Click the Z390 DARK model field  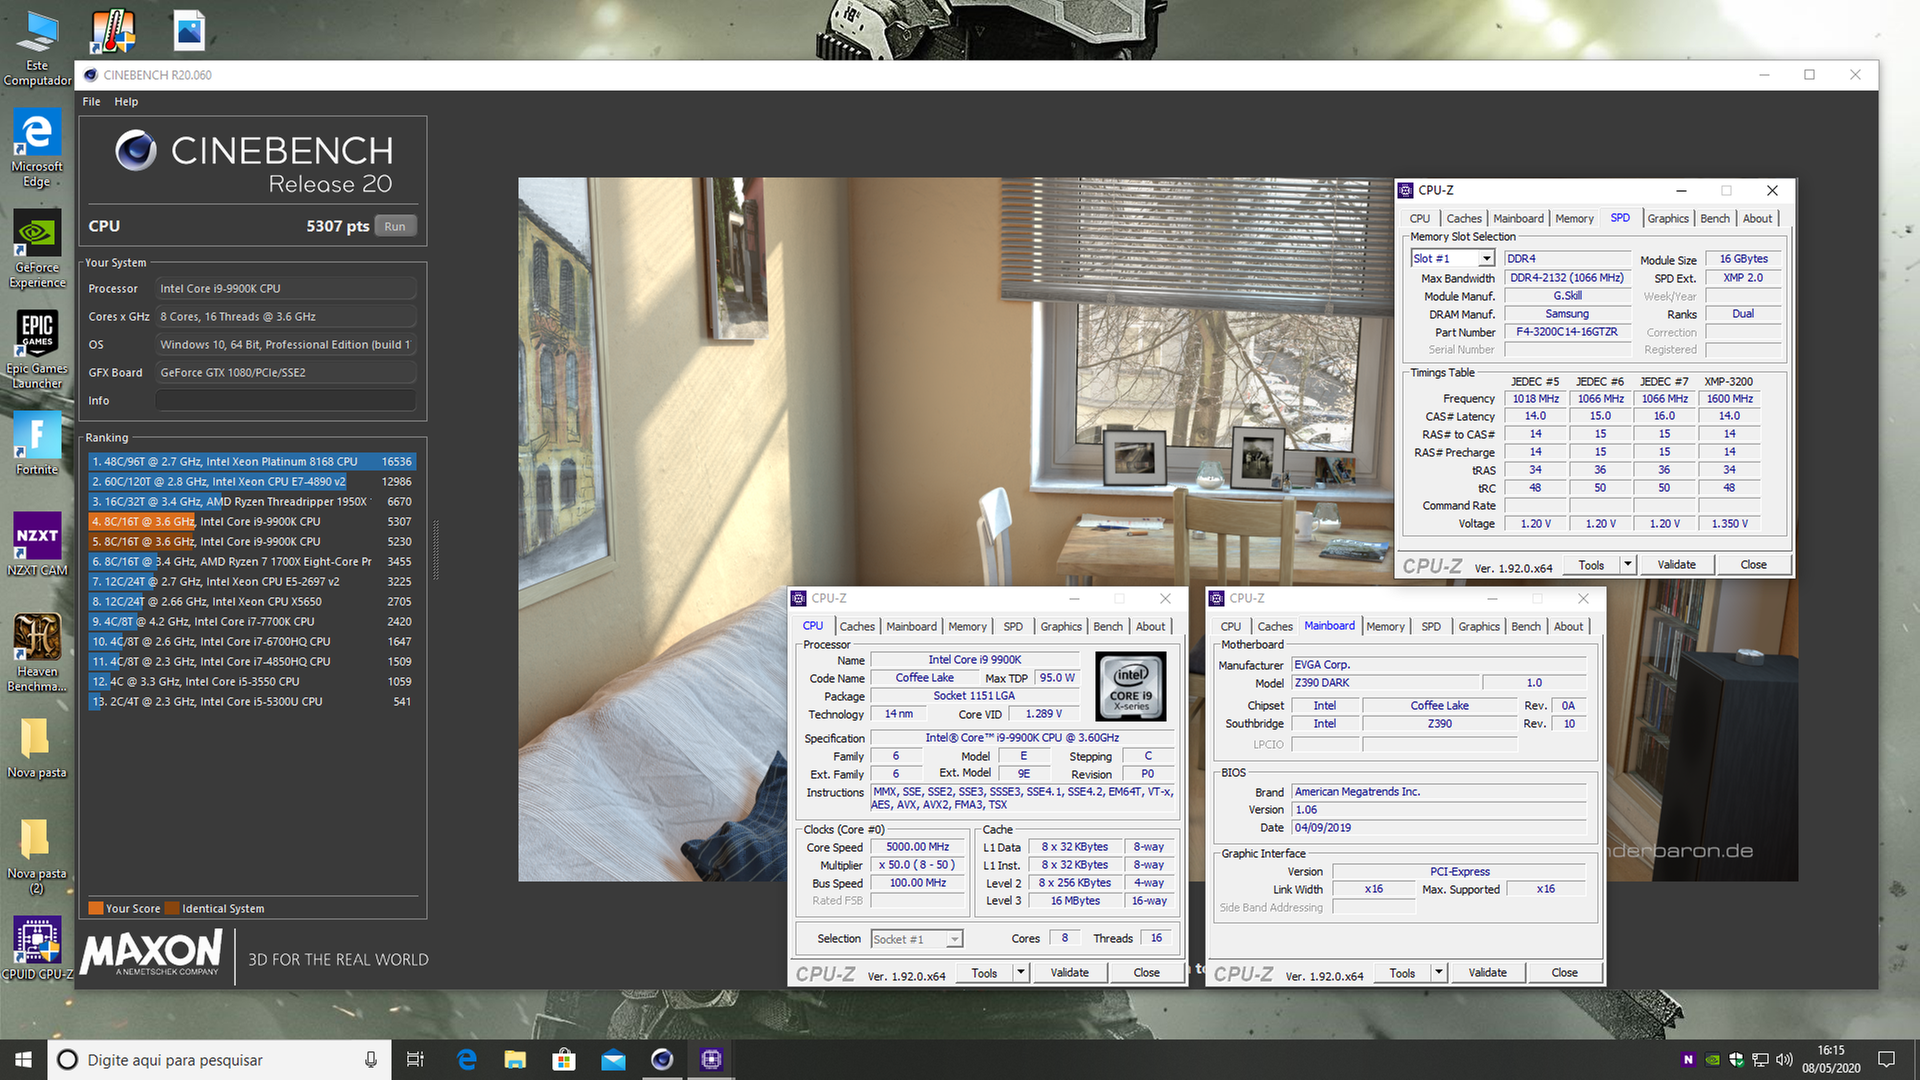click(1386, 683)
